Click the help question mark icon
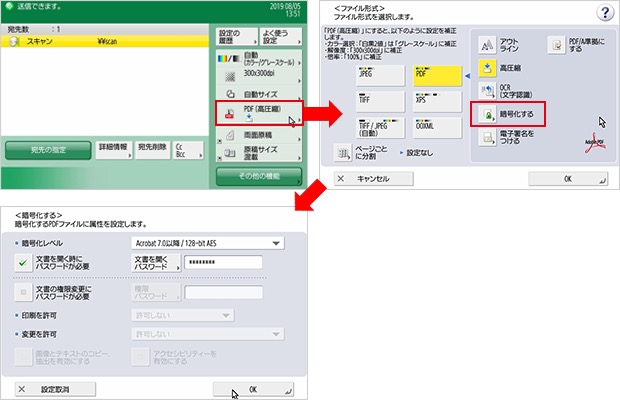Image resolution: width=620 pixels, height=400 pixels. [x=603, y=12]
